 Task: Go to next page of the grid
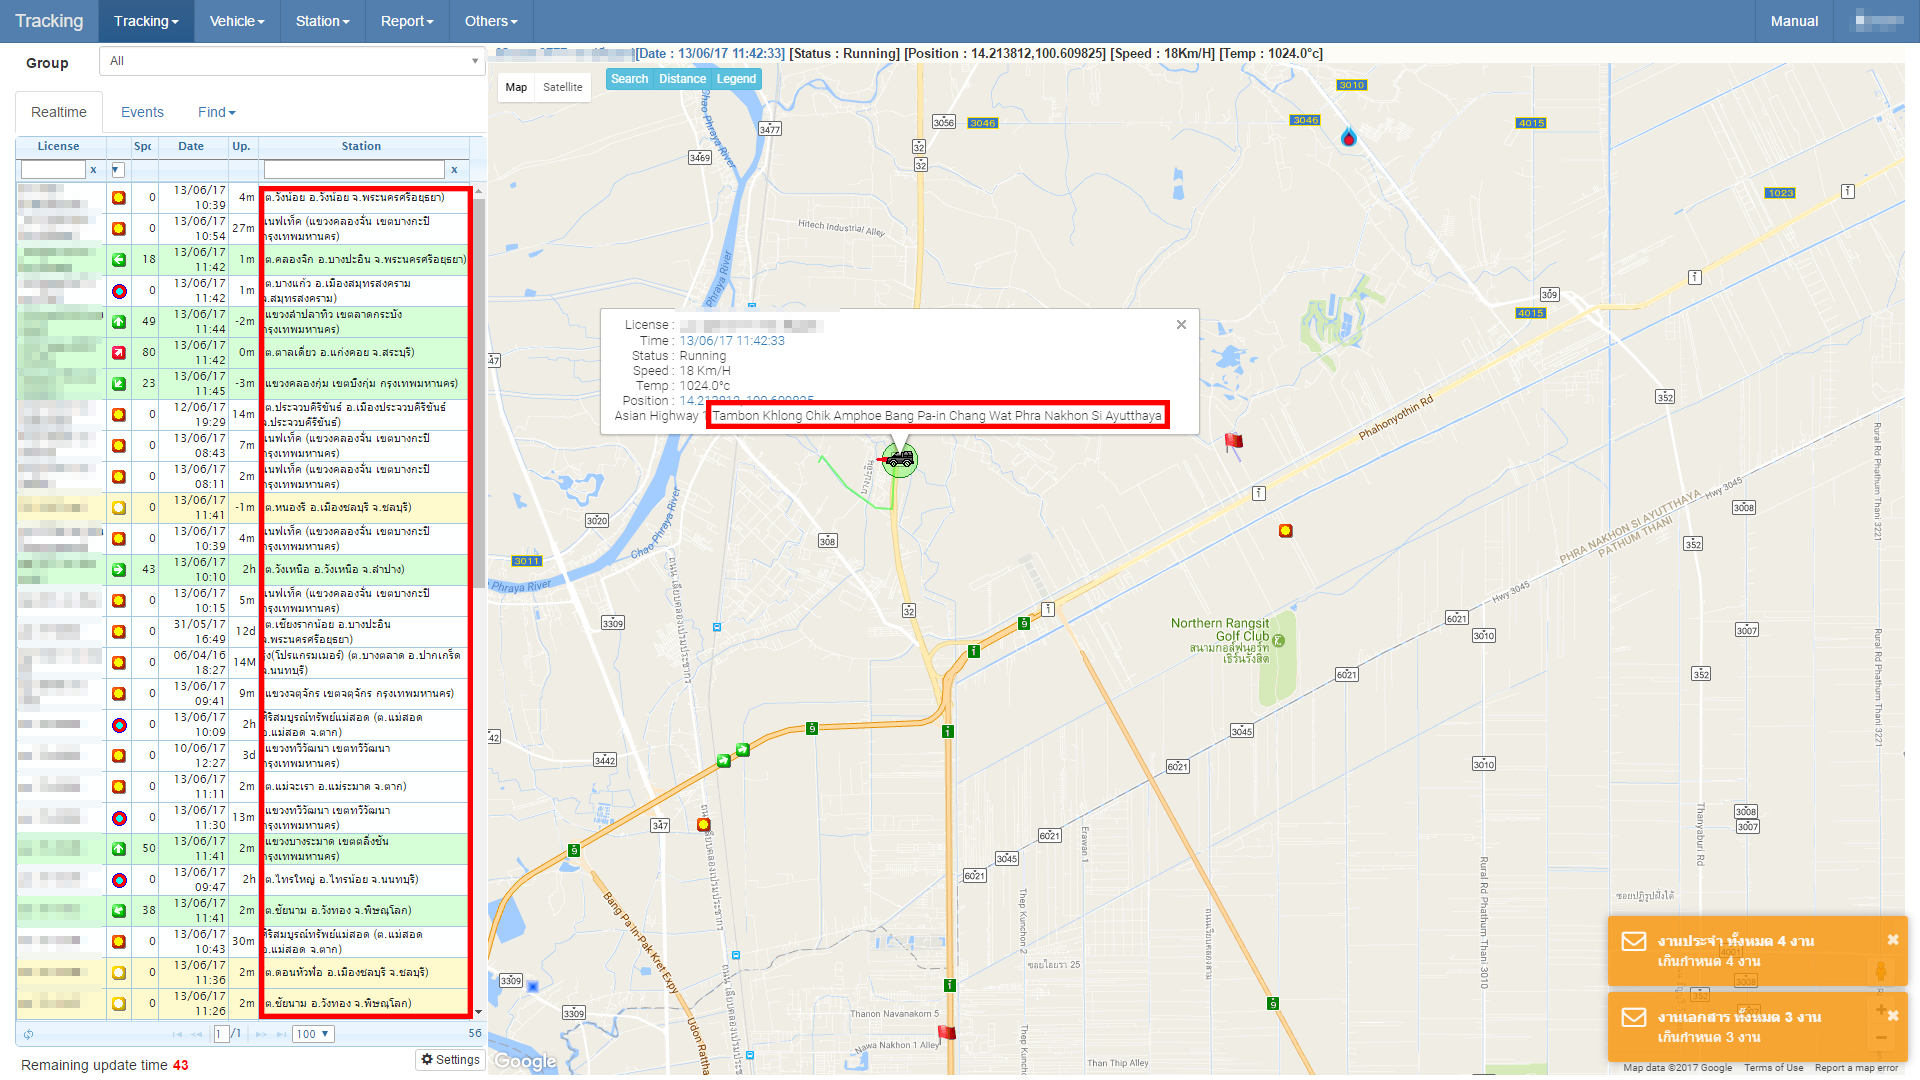click(x=261, y=1034)
